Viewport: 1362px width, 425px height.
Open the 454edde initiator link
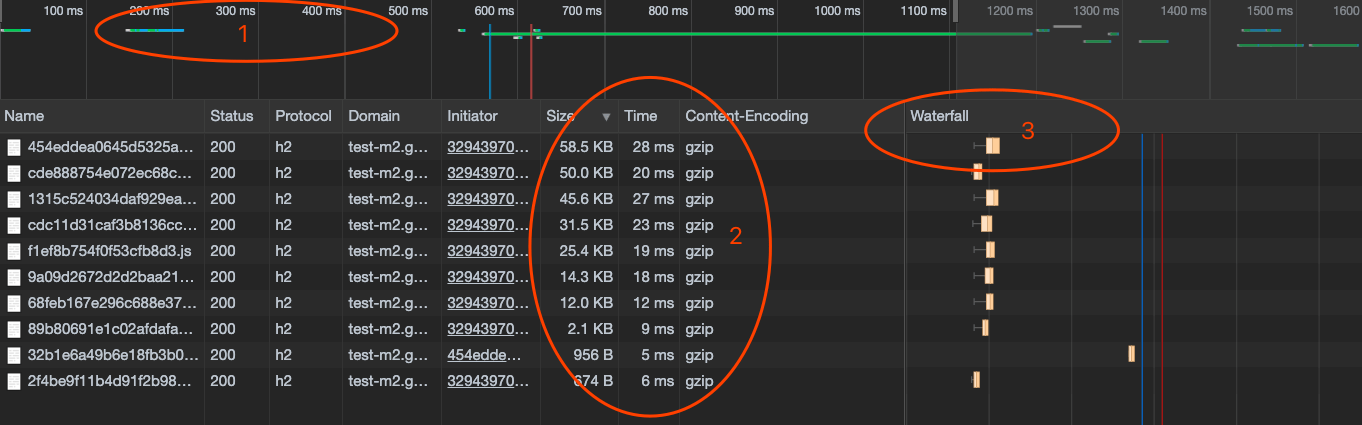click(484, 355)
